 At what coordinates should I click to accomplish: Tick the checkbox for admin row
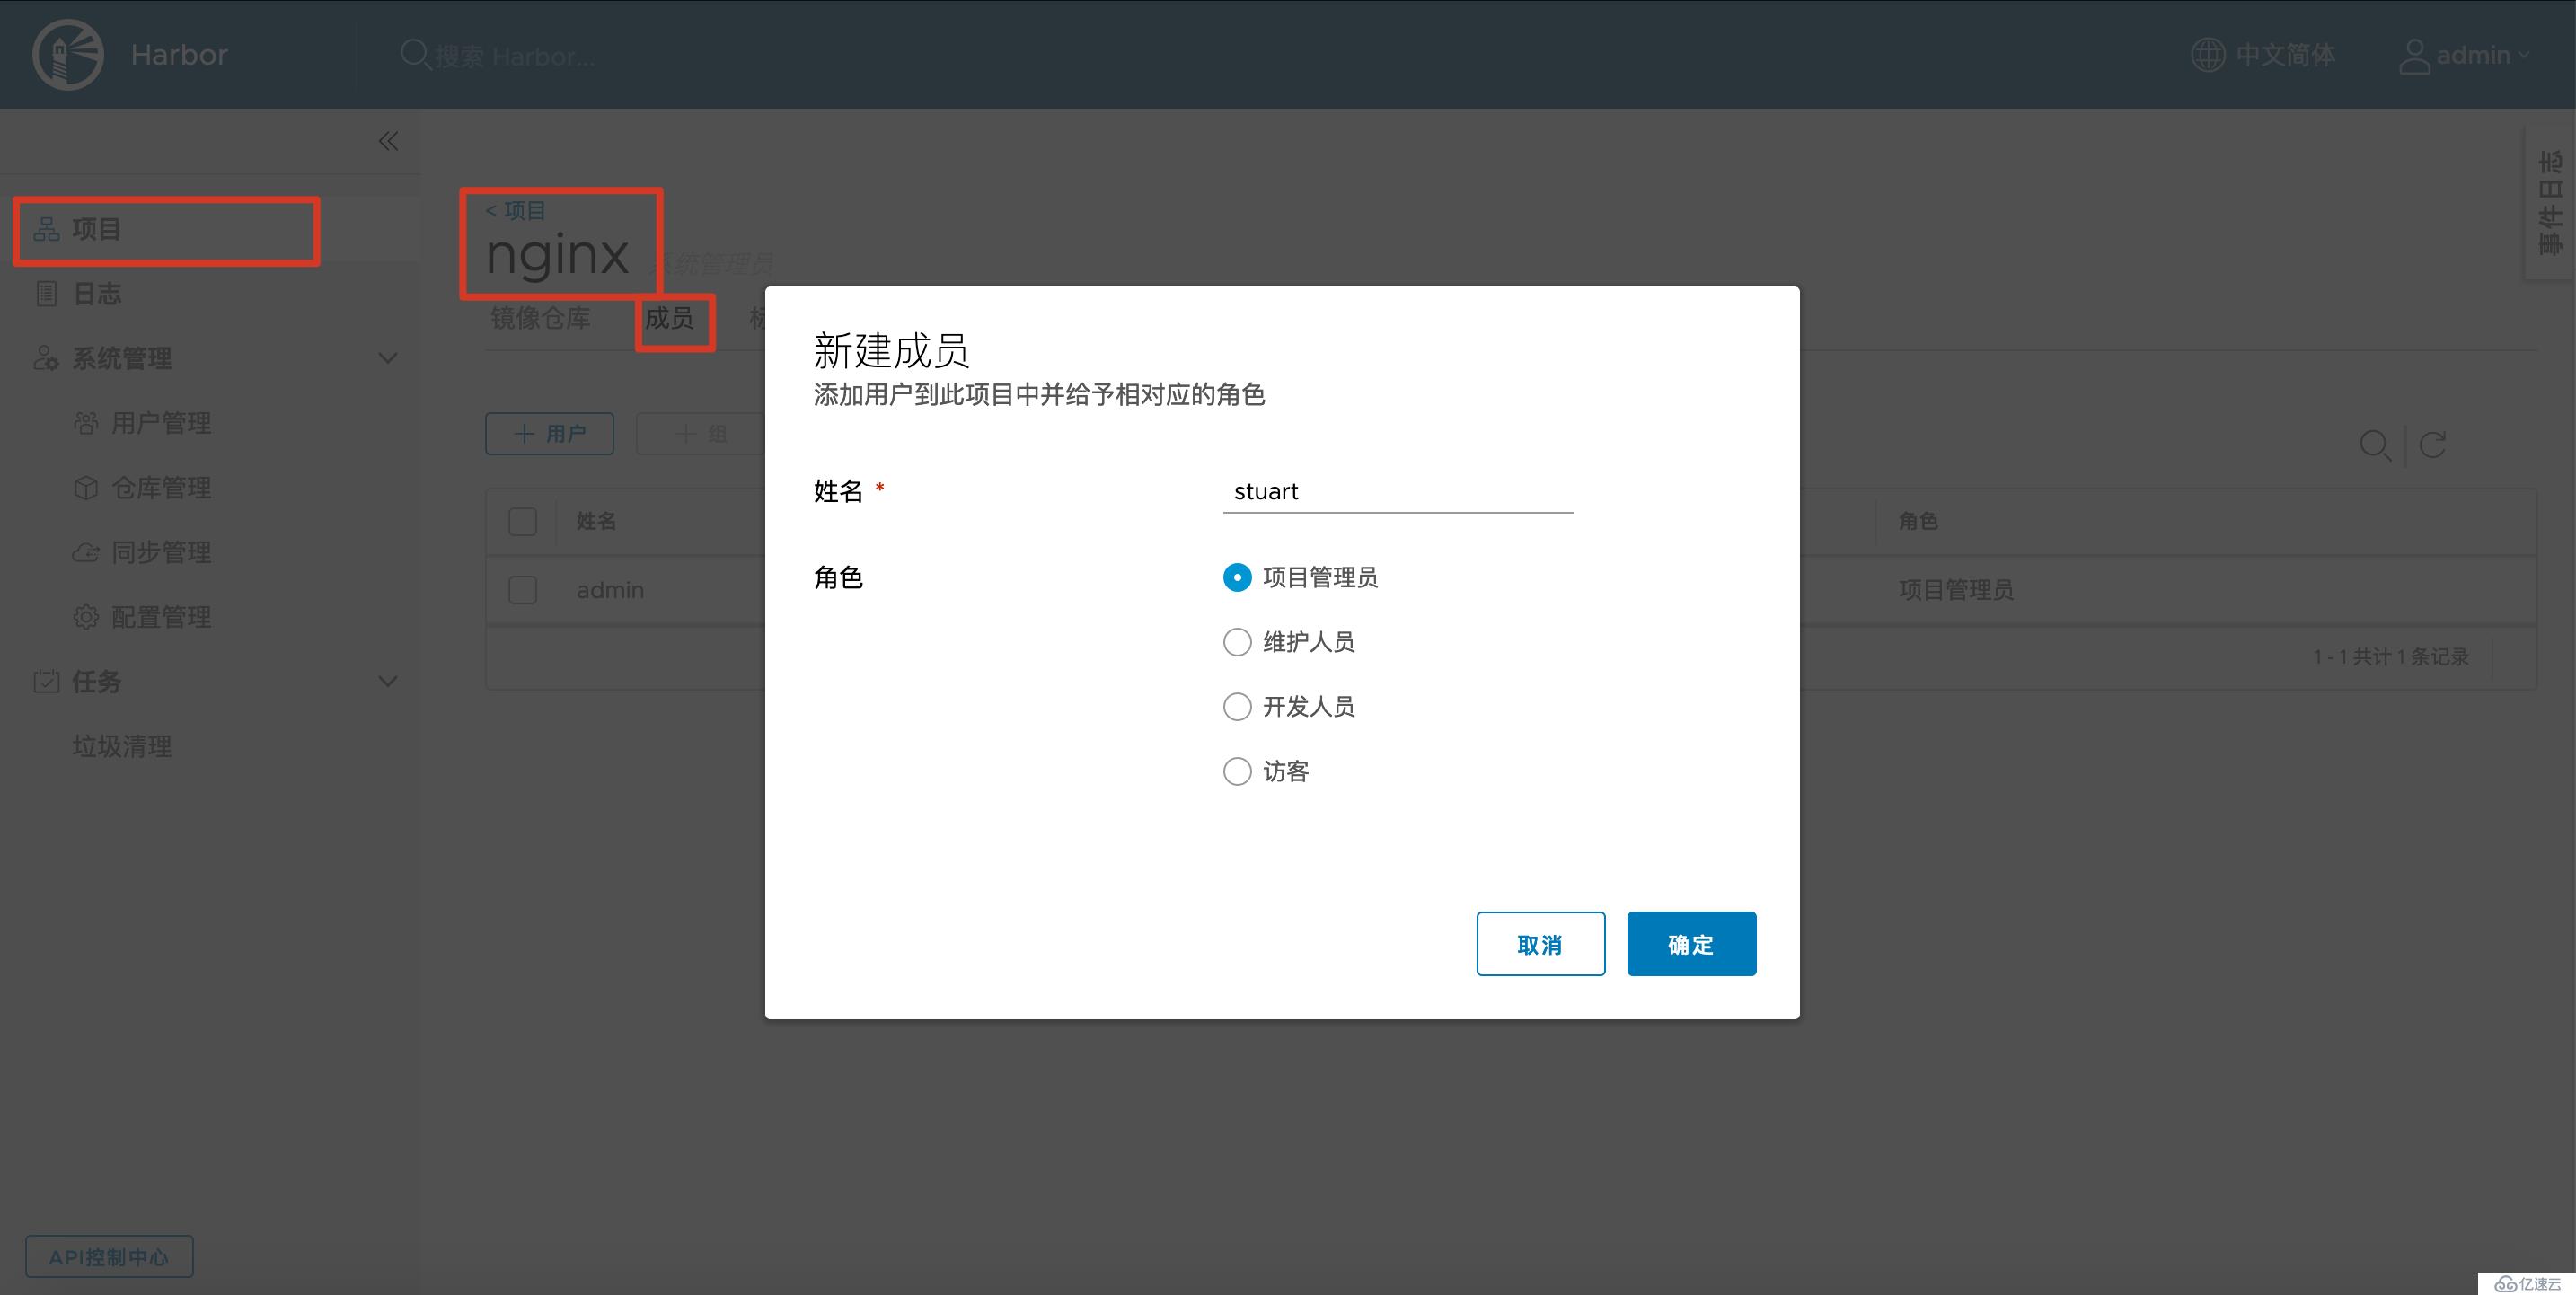click(522, 590)
